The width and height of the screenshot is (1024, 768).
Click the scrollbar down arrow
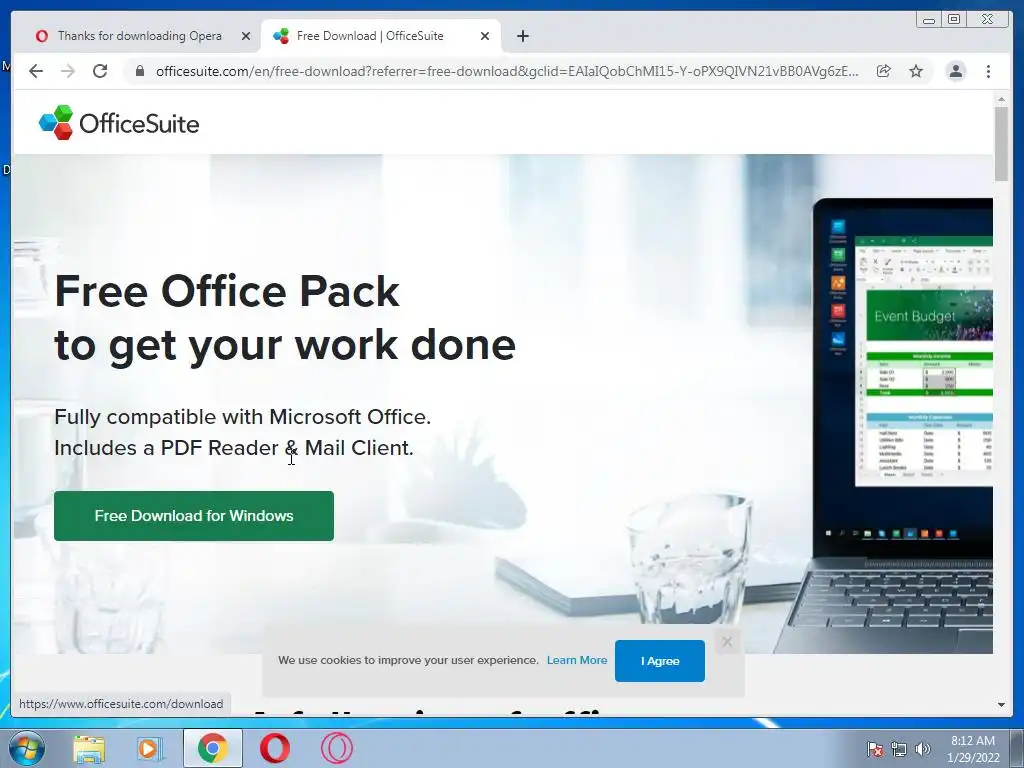coord(1001,705)
